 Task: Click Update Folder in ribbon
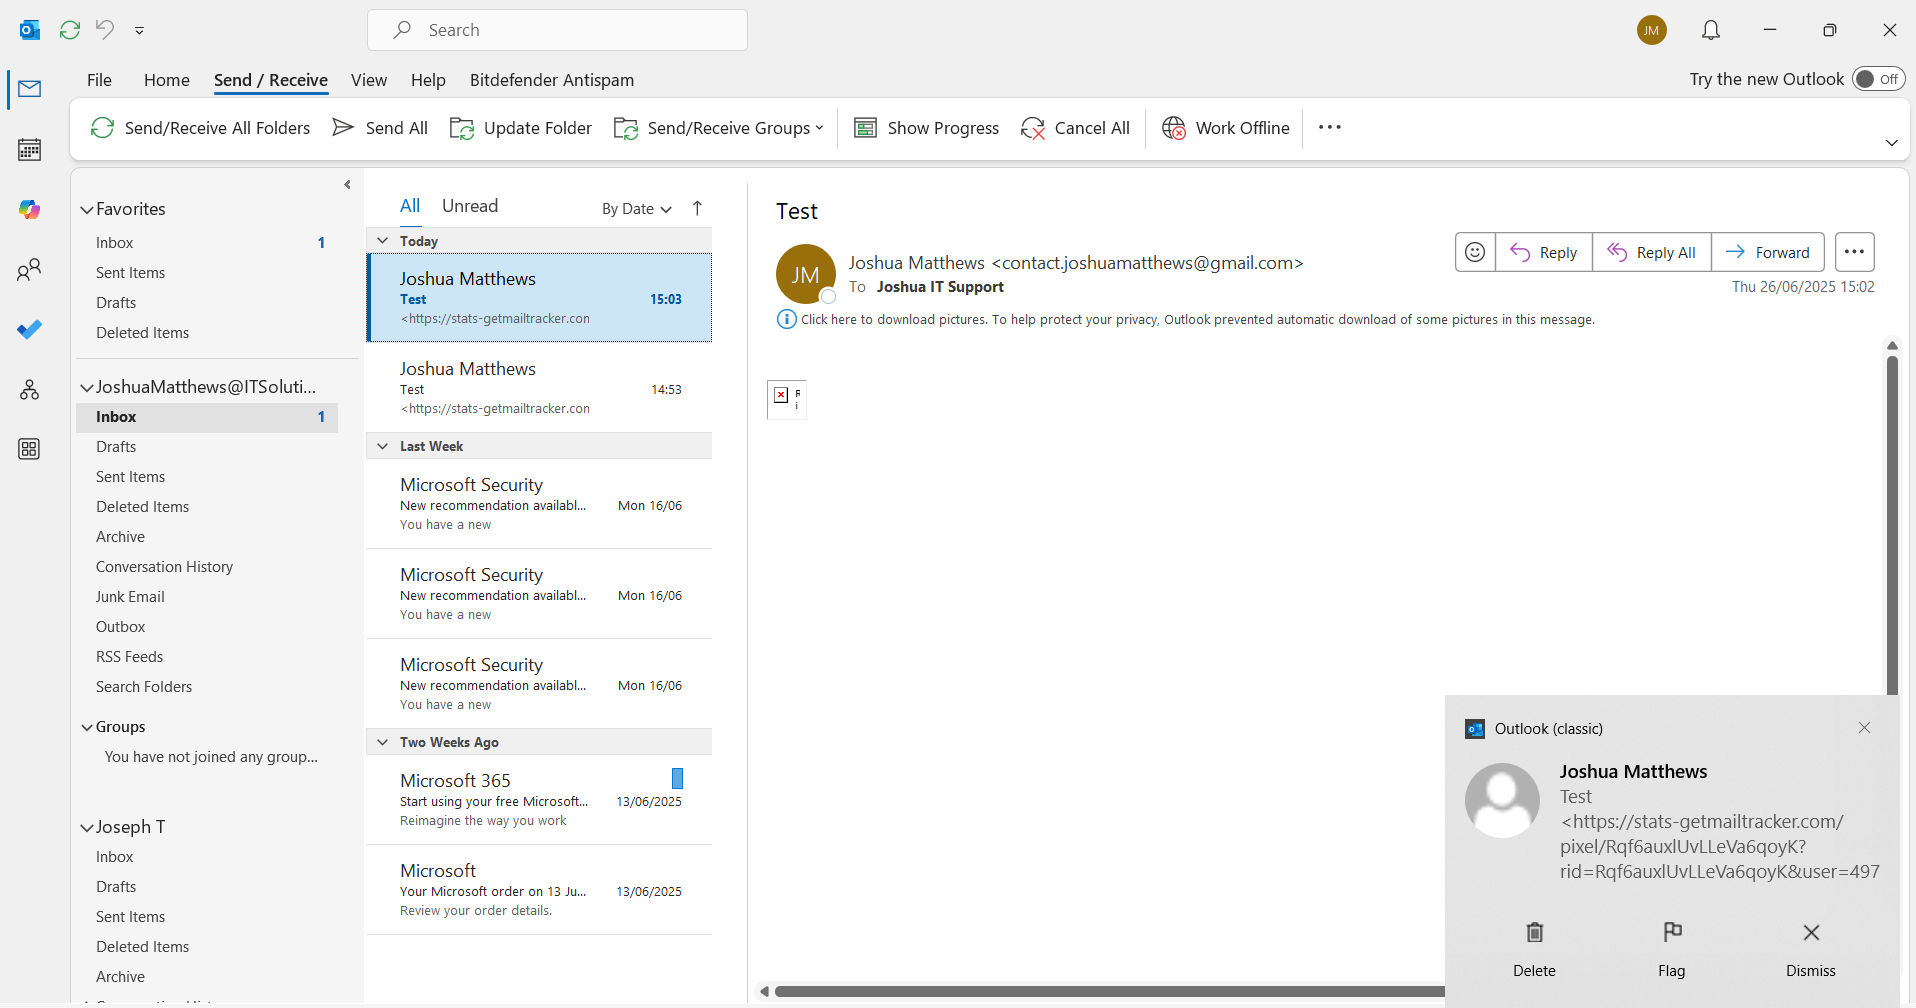click(x=521, y=128)
